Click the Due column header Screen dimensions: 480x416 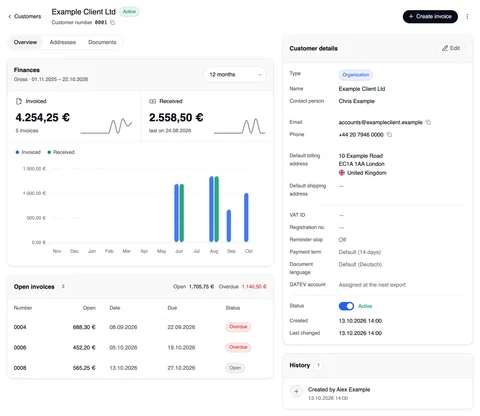[172, 308]
